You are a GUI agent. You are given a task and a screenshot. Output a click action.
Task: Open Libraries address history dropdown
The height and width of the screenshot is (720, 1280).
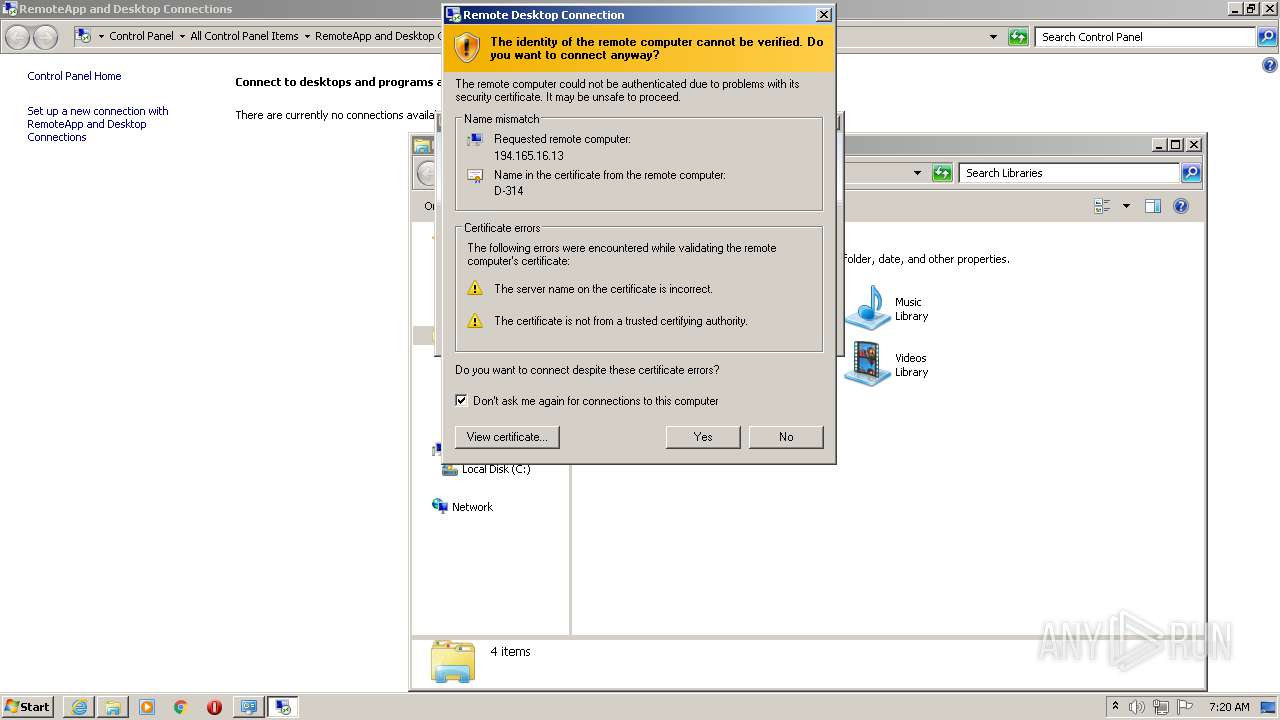[x=917, y=173]
